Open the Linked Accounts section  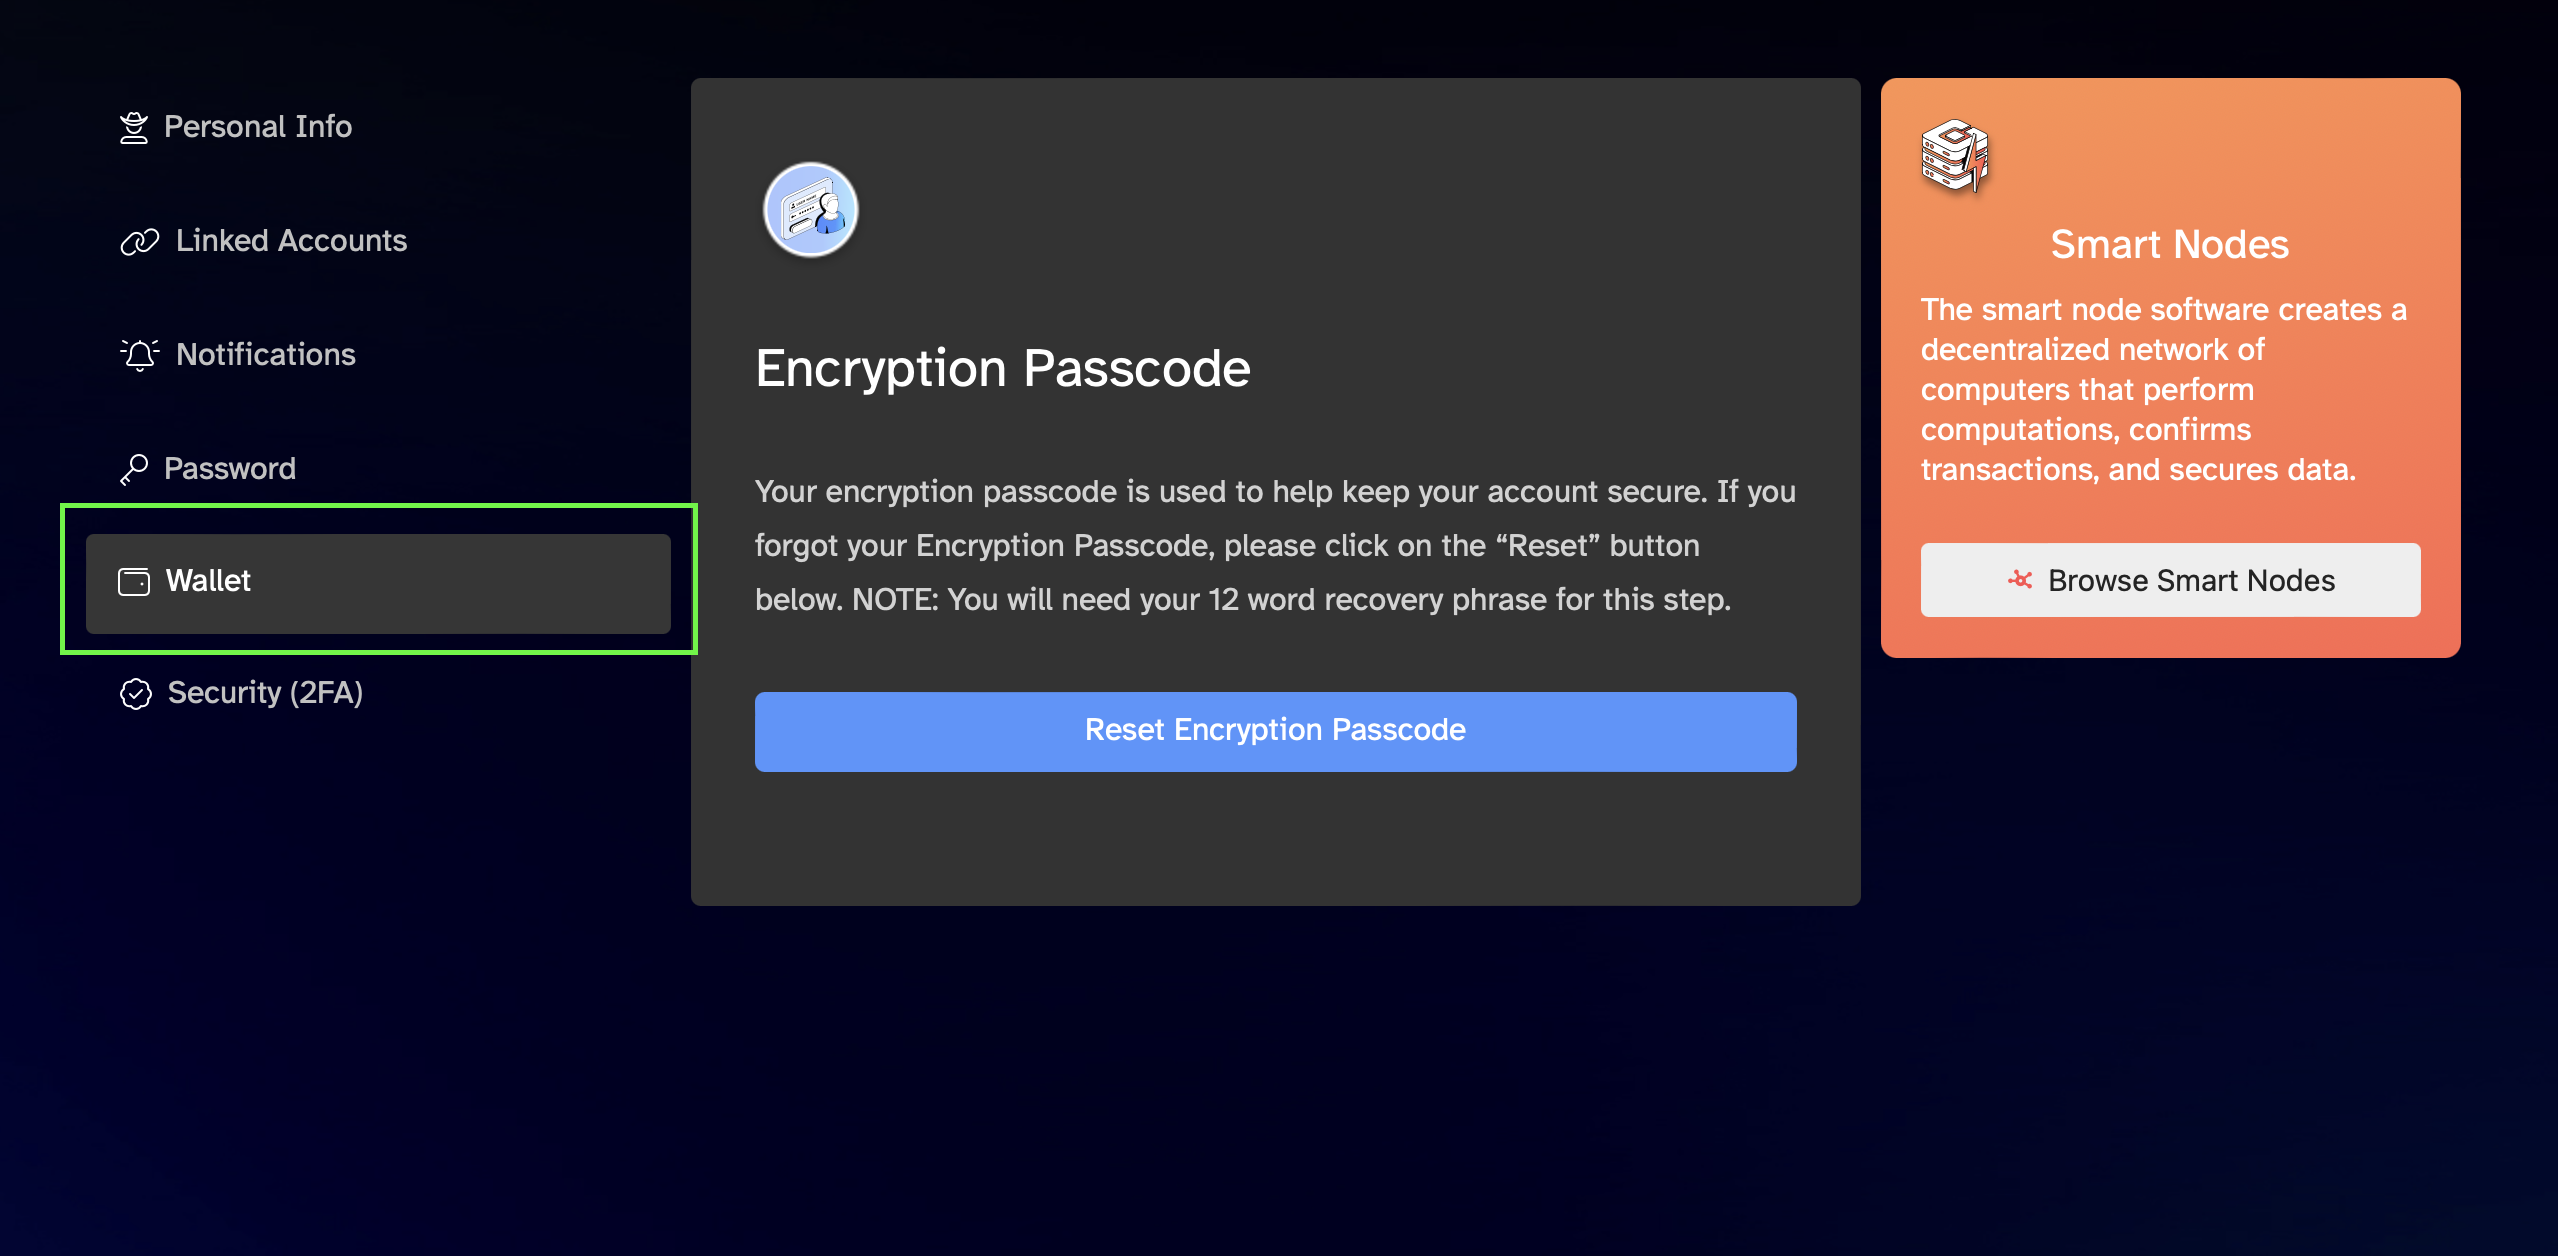[x=264, y=241]
